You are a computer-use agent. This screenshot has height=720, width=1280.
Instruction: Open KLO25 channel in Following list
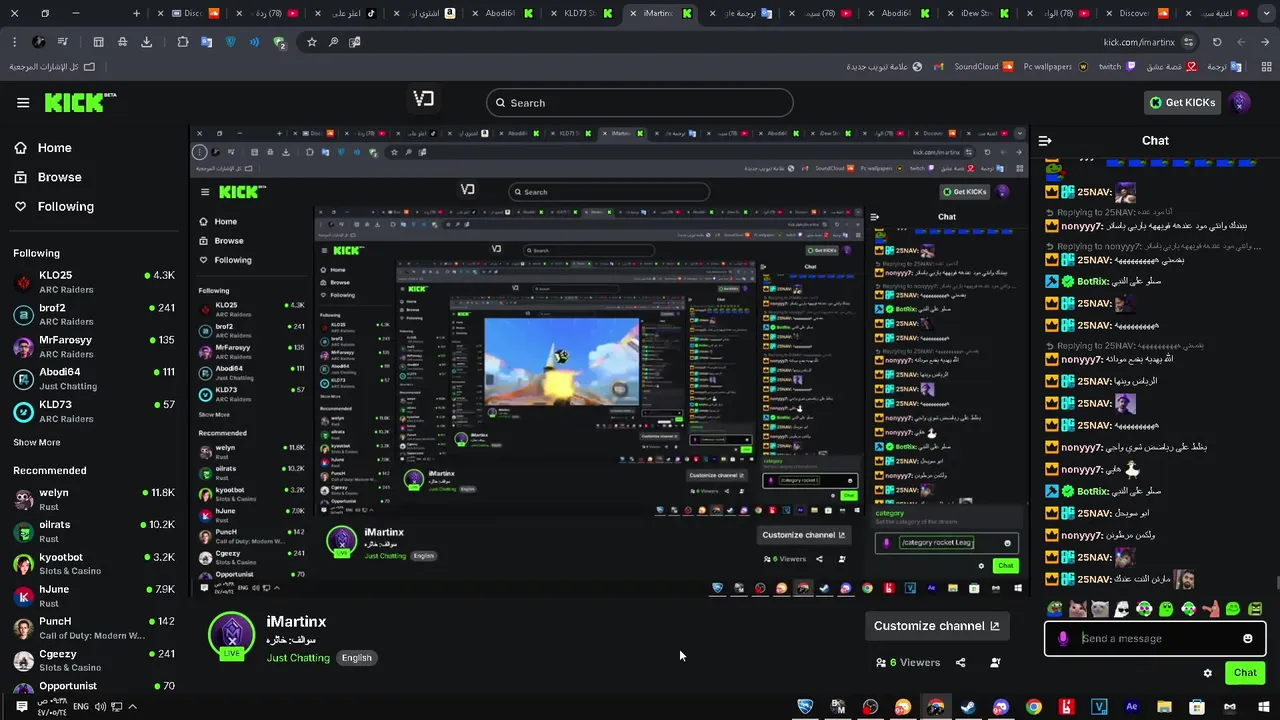click(94, 282)
